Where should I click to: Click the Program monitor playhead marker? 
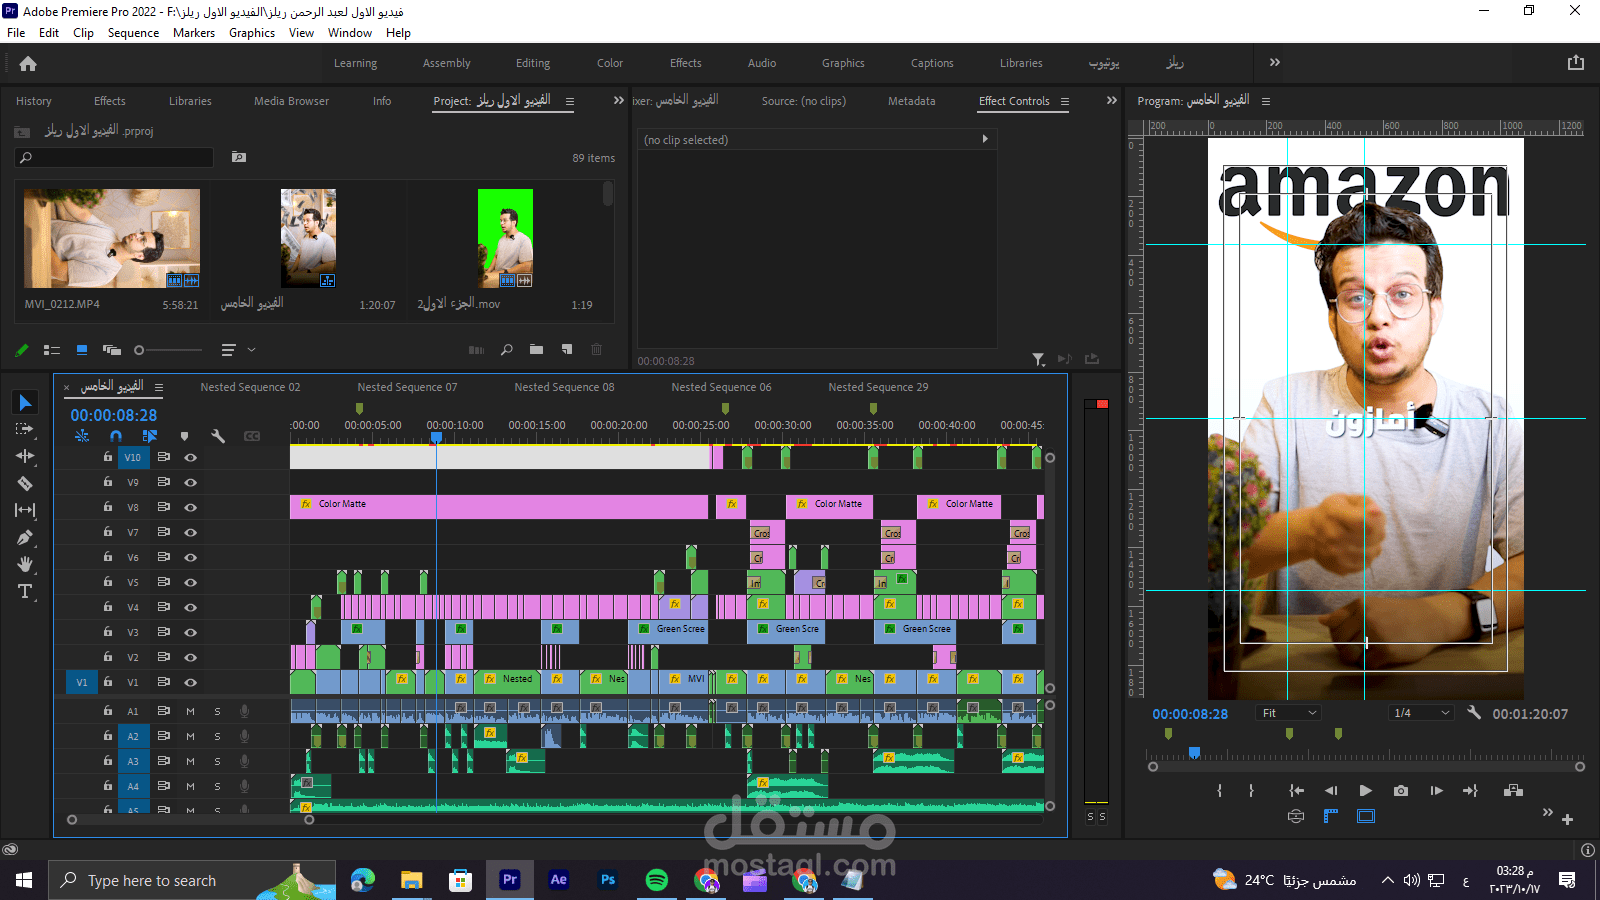[1194, 752]
